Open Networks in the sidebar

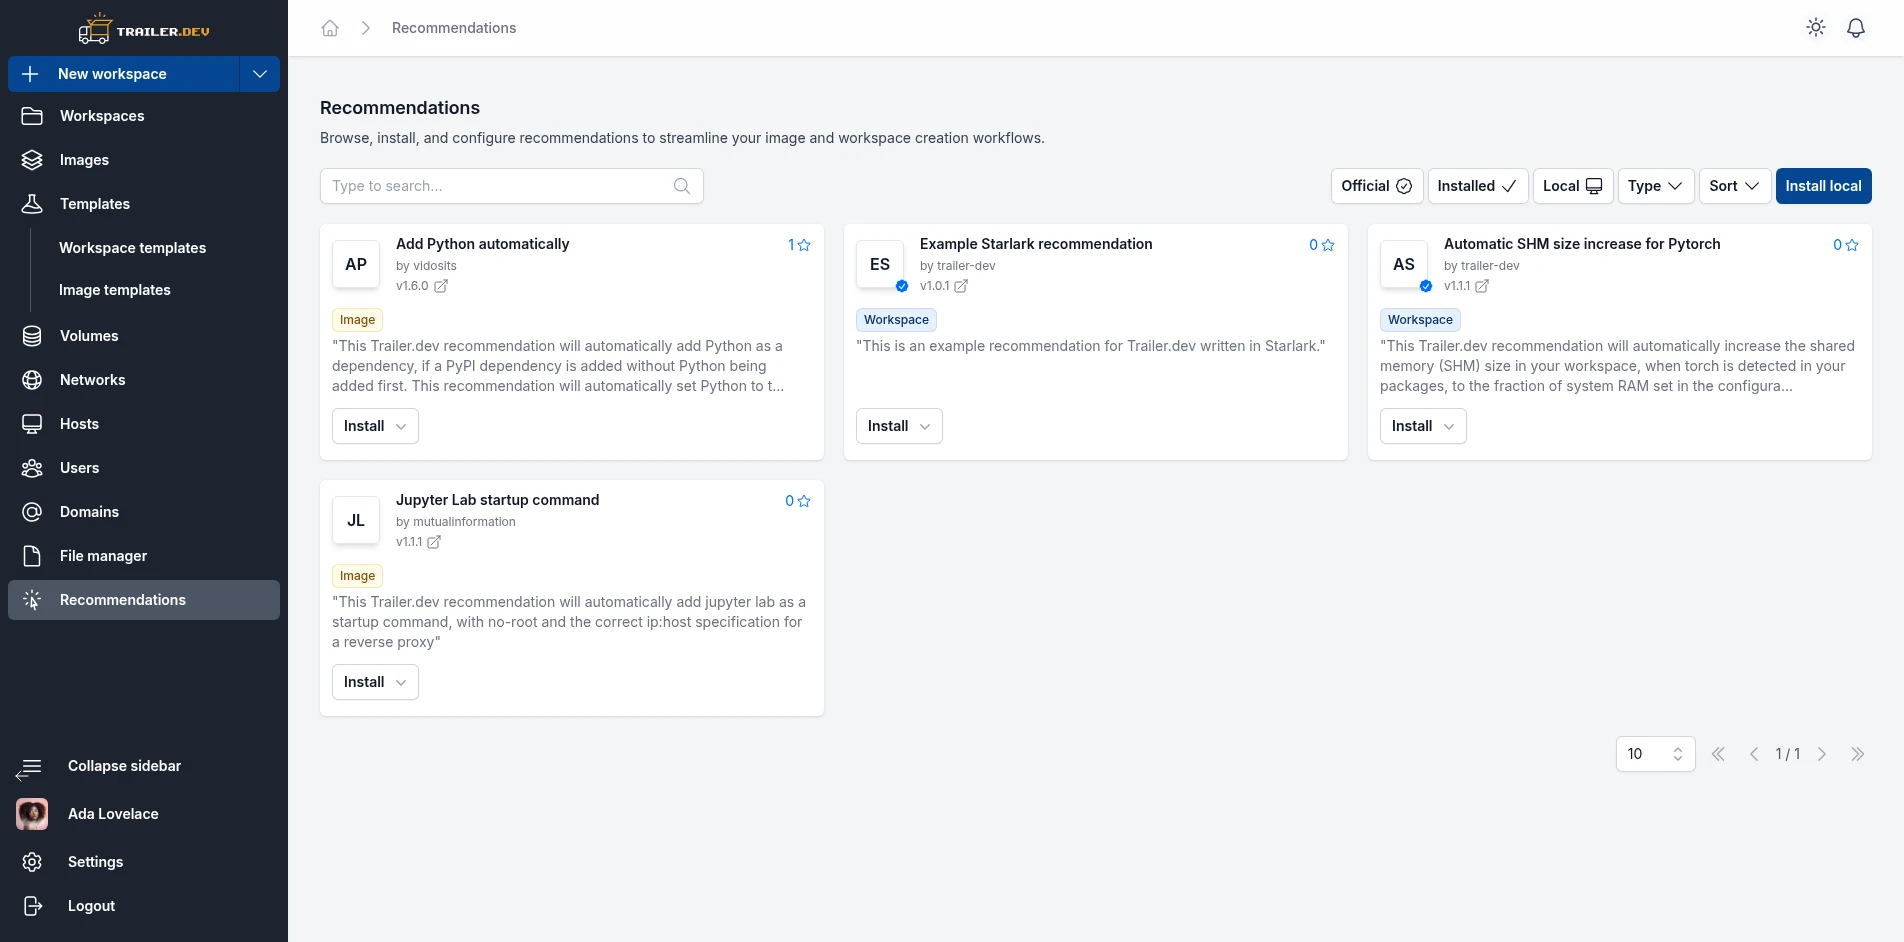144,380
